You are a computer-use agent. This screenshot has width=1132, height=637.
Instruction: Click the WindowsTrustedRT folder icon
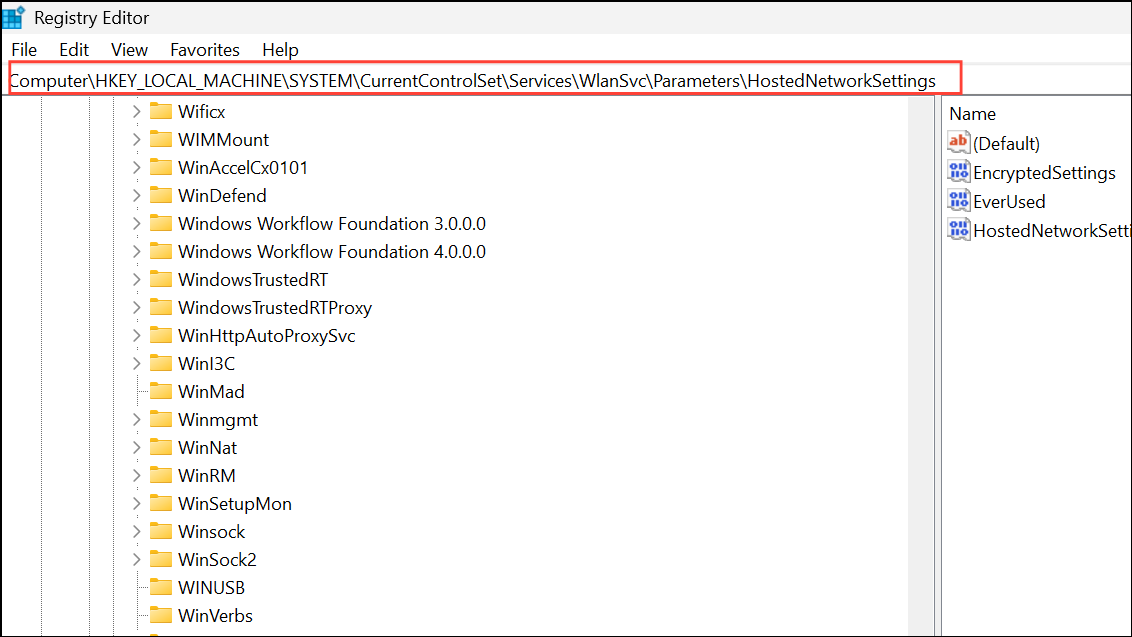coord(160,280)
